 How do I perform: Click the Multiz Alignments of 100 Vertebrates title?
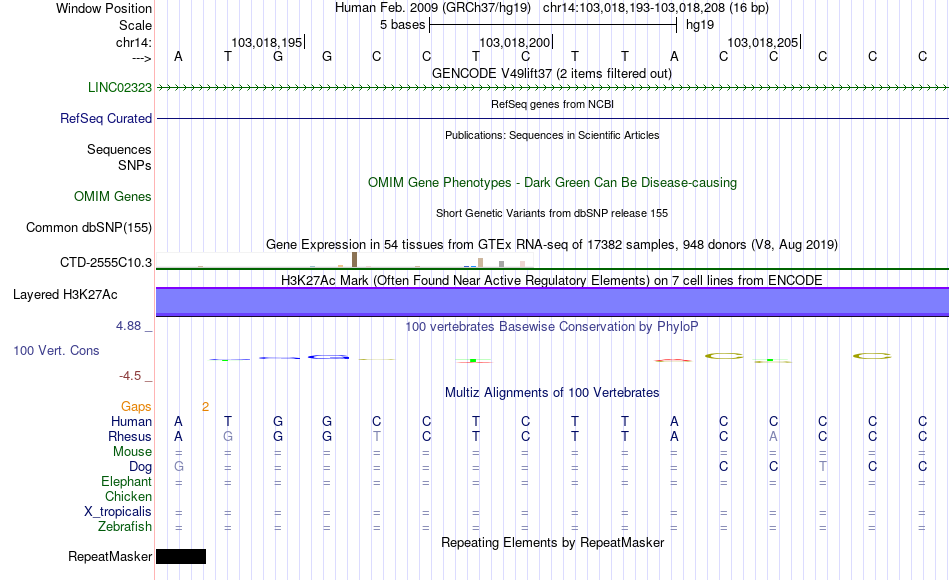click(x=552, y=393)
